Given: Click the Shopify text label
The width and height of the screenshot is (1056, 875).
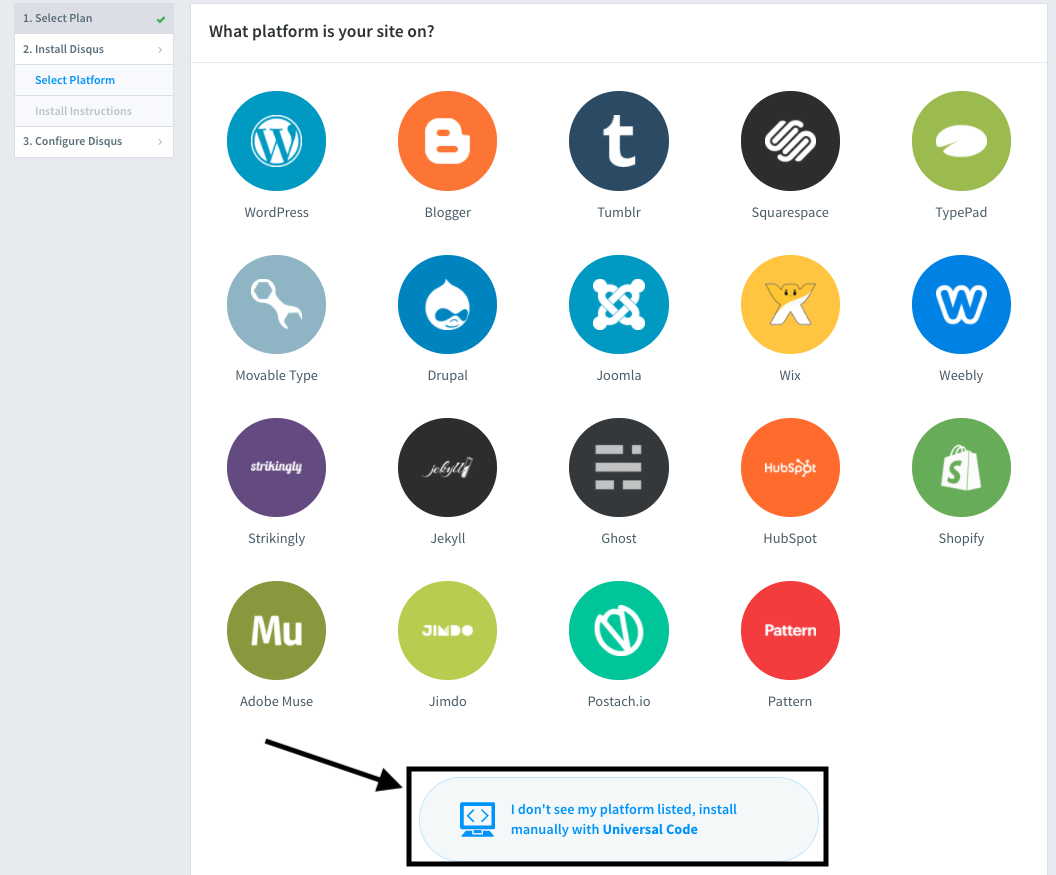Looking at the screenshot, I should click(x=961, y=539).
